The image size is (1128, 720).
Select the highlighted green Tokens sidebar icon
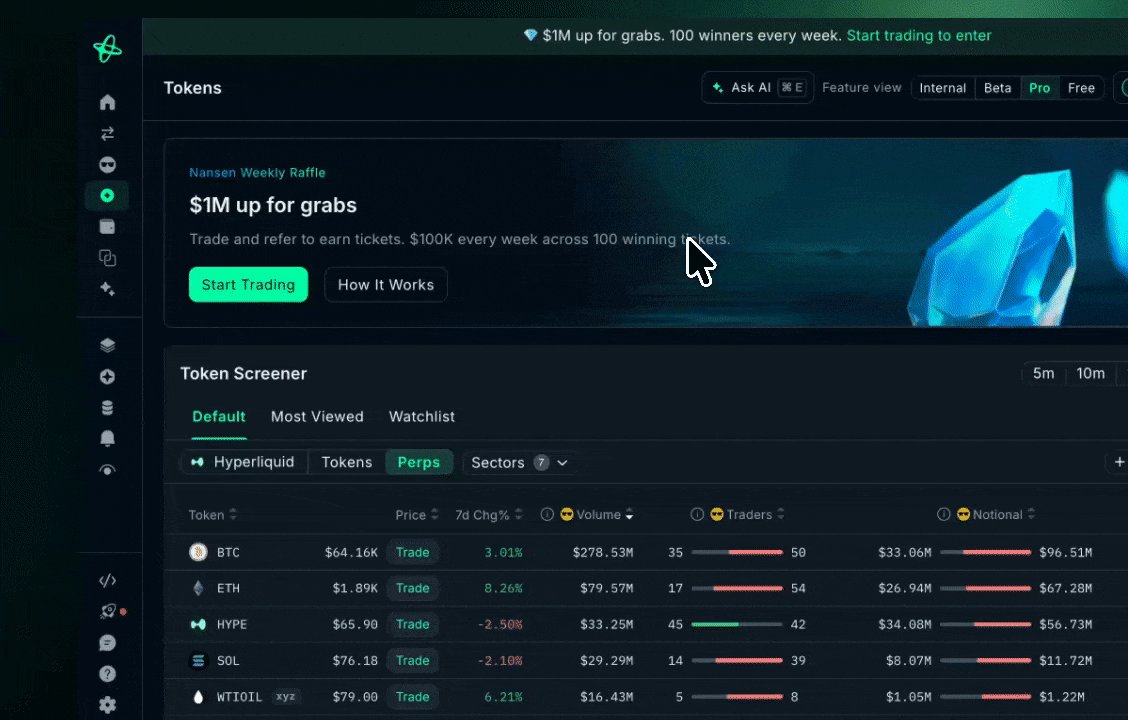107,196
